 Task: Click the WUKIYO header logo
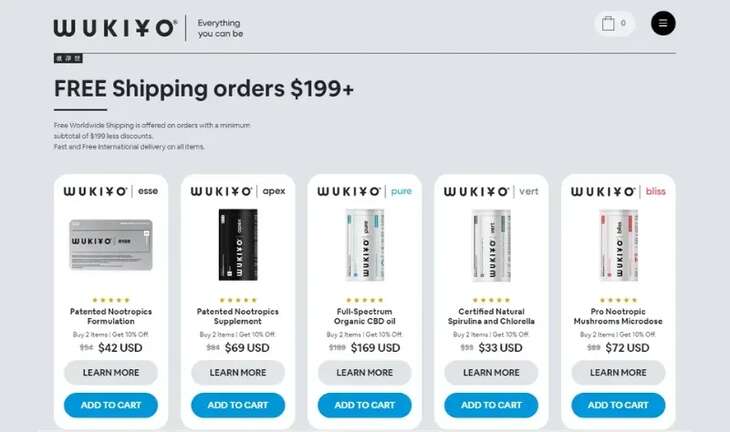click(x=115, y=28)
